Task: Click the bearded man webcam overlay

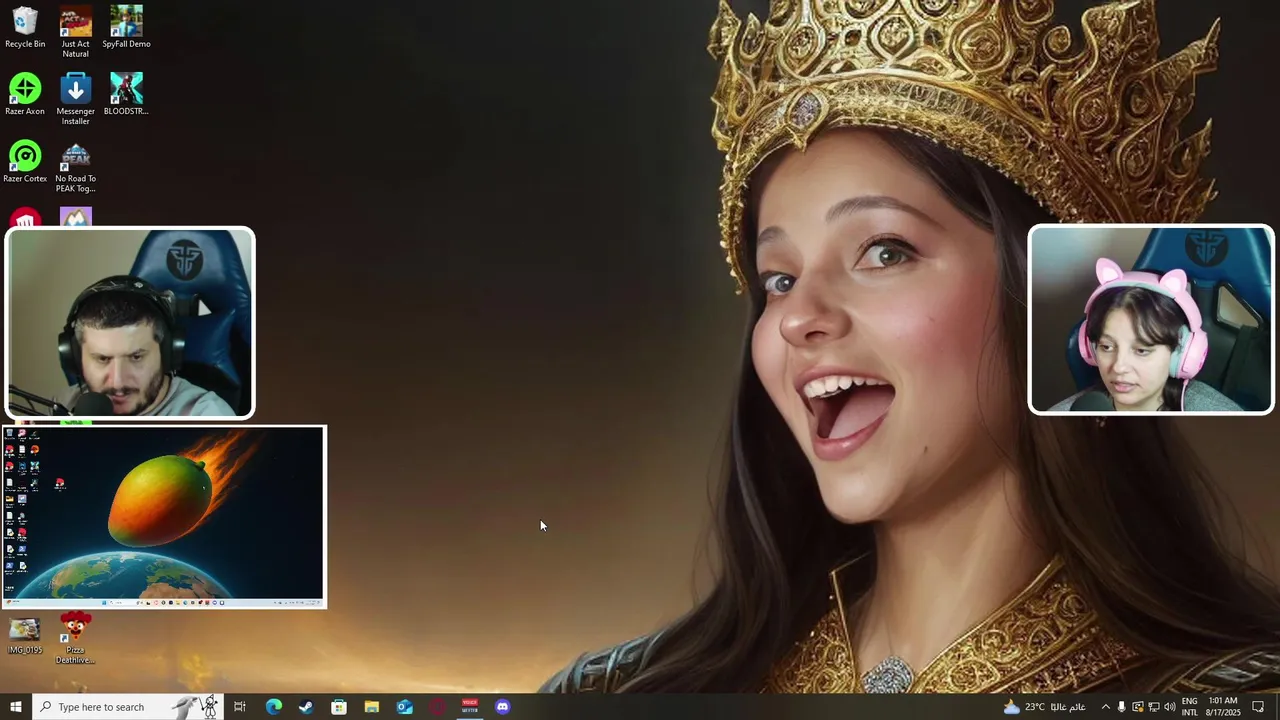Action: coord(130,323)
